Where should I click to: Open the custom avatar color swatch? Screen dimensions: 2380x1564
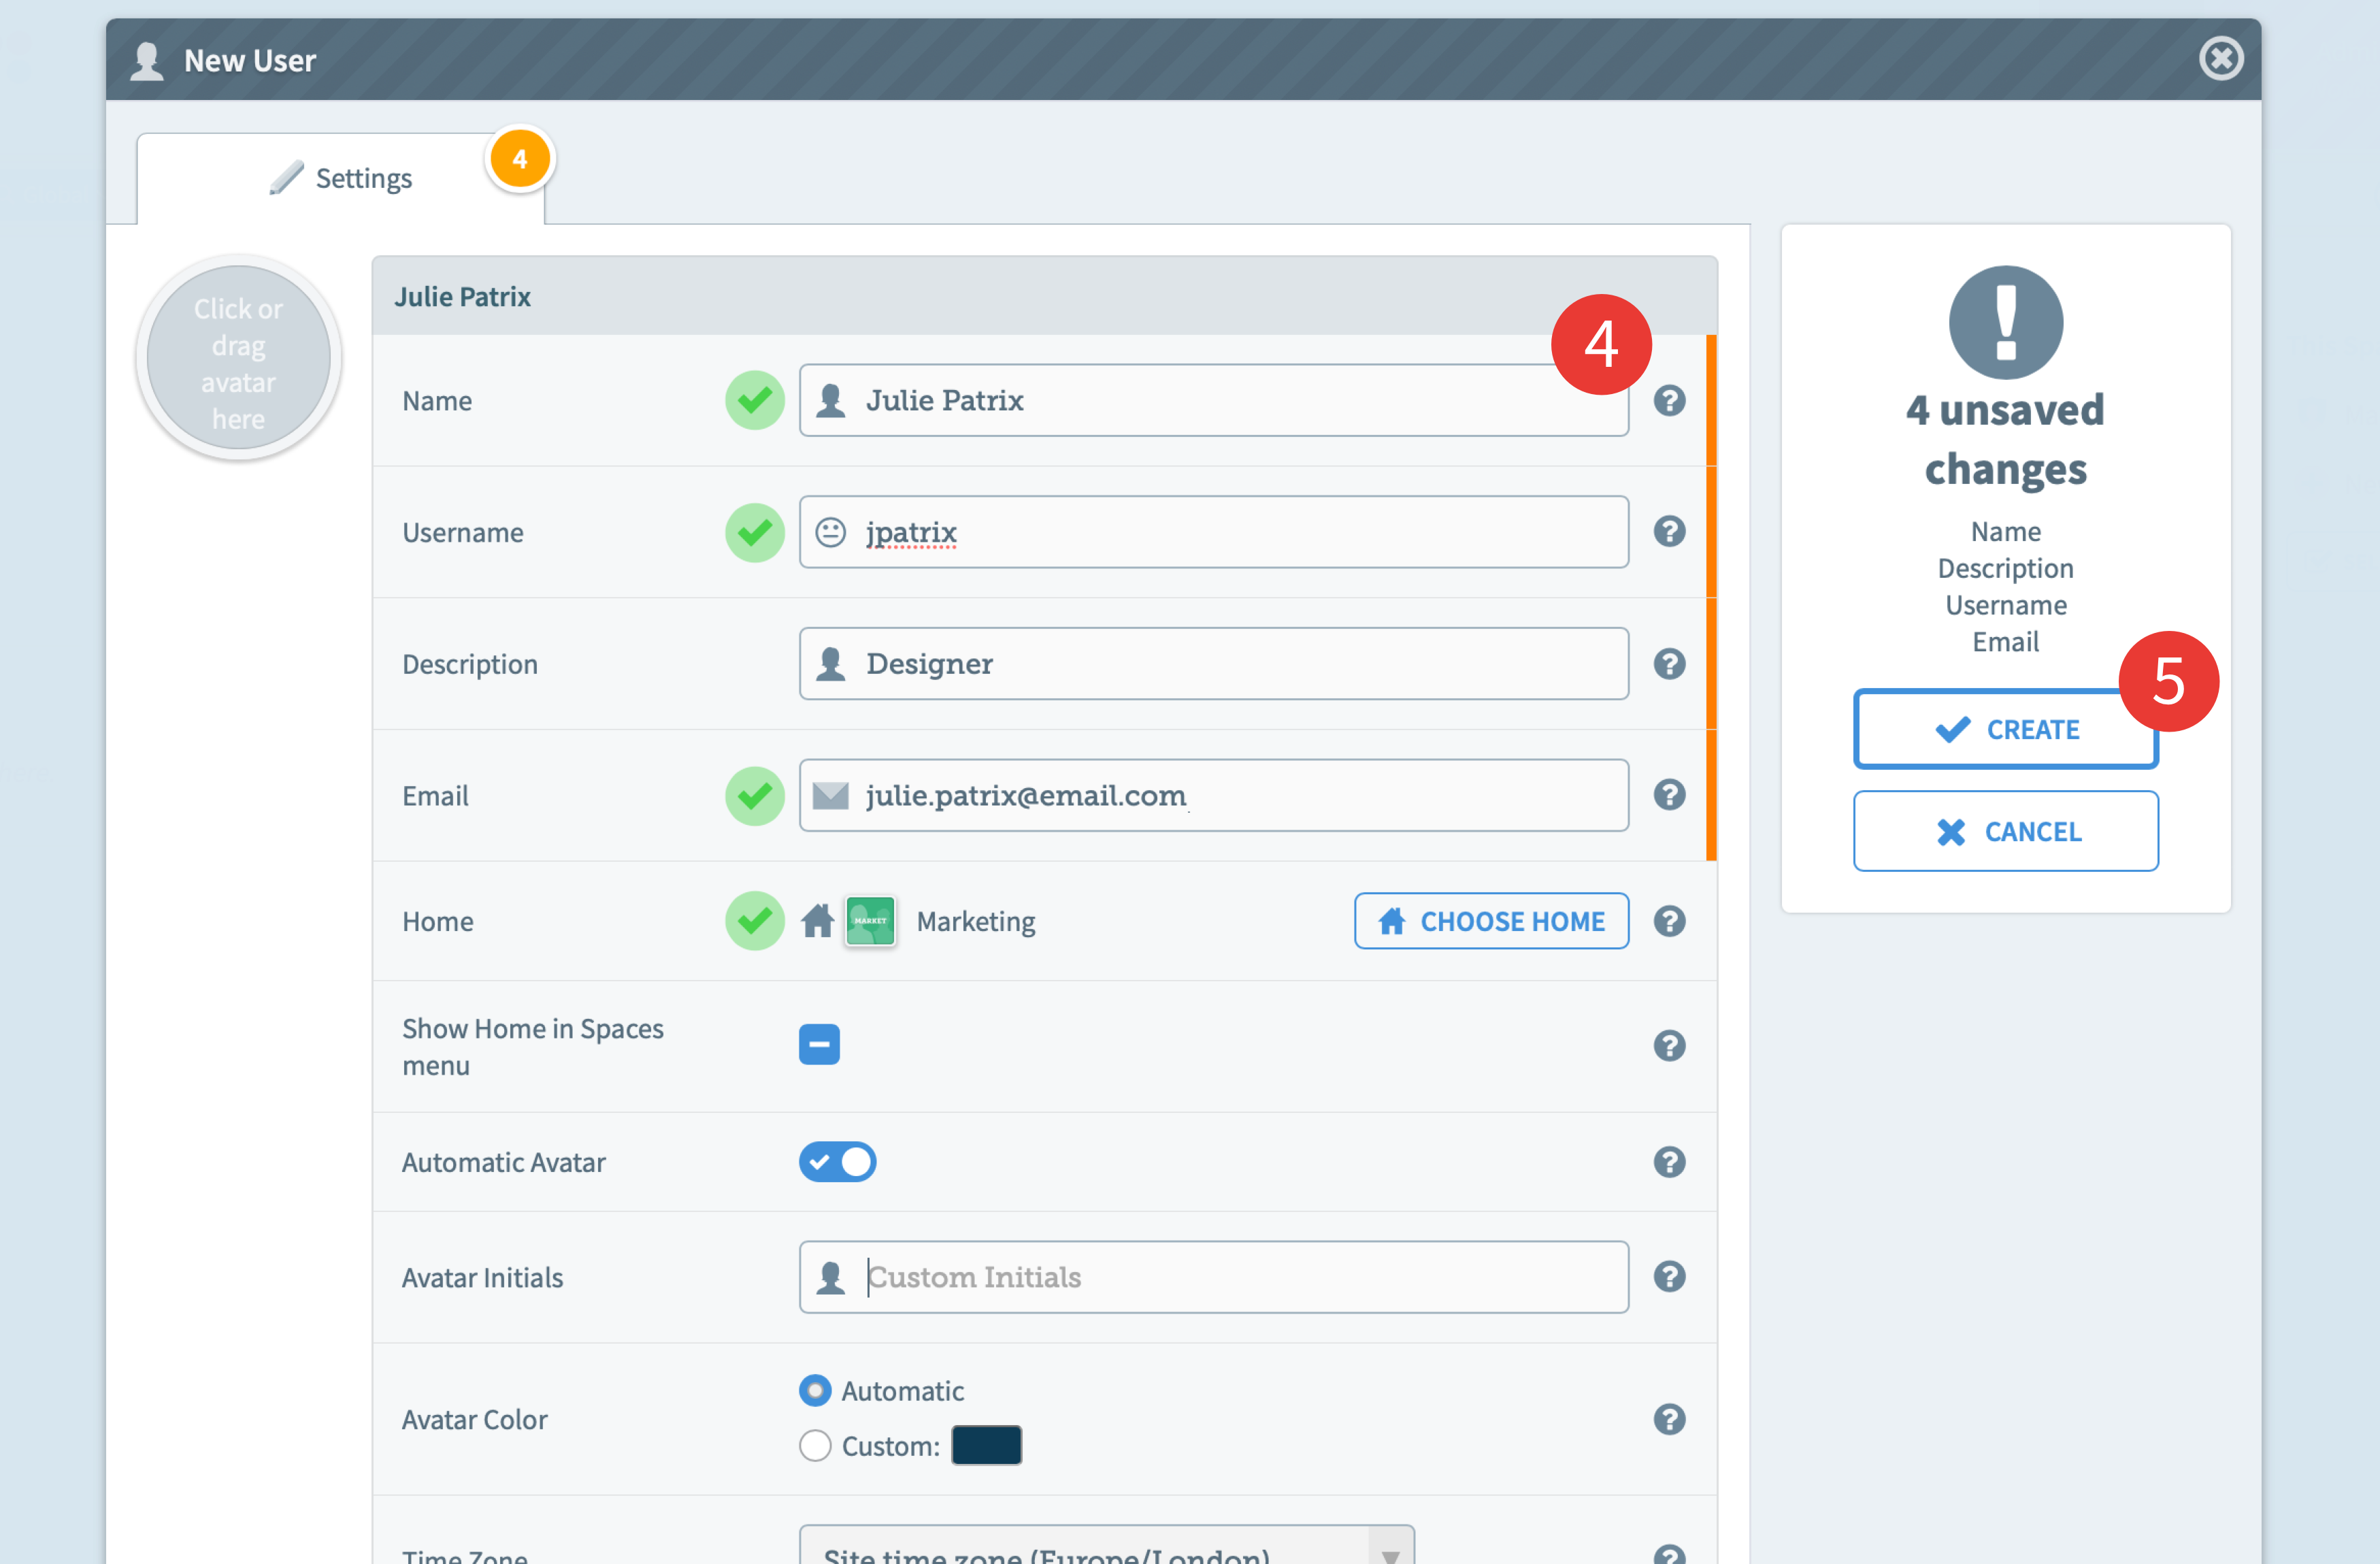tap(986, 1445)
